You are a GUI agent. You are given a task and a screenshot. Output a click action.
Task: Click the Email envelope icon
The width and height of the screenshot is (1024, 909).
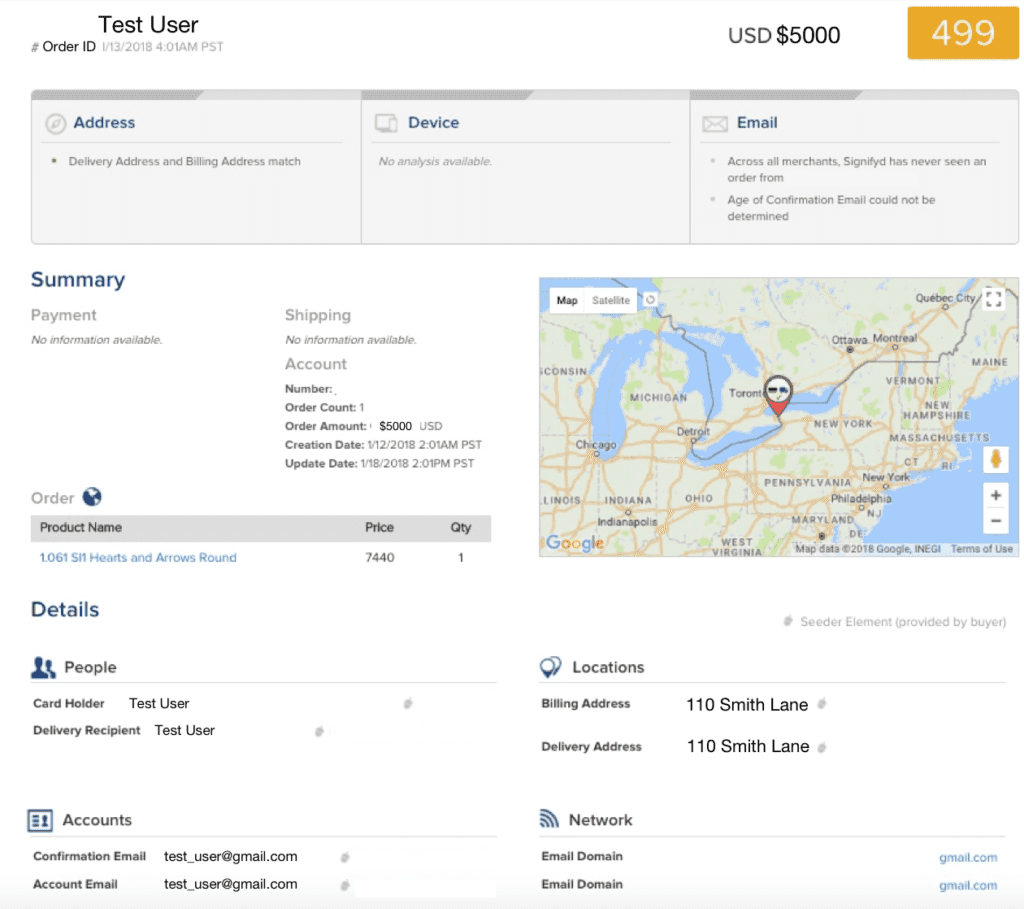pyautogui.click(x=714, y=123)
